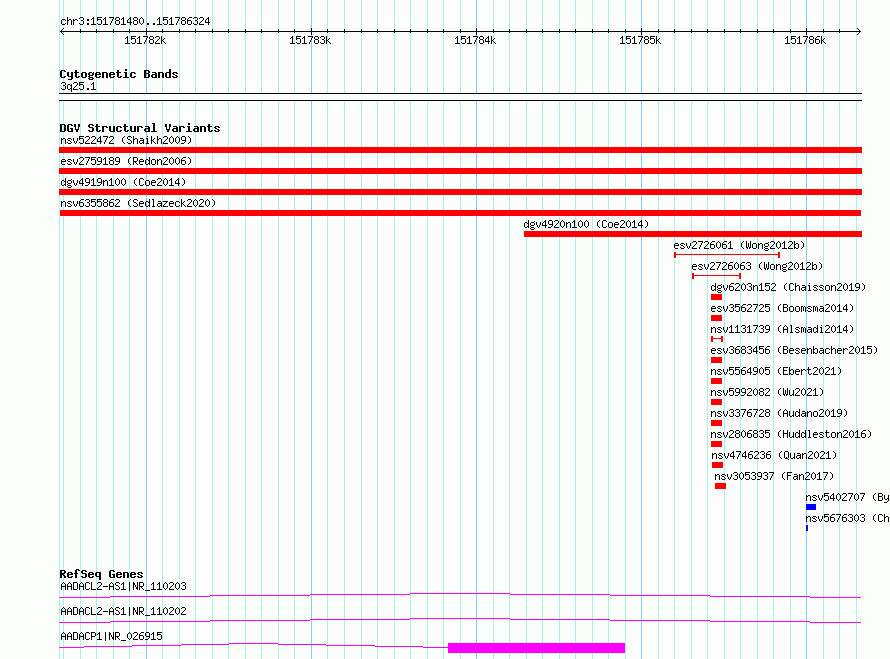Open nsv3053937 (Fan2017) label
This screenshot has width=890, height=659.
pos(774,476)
